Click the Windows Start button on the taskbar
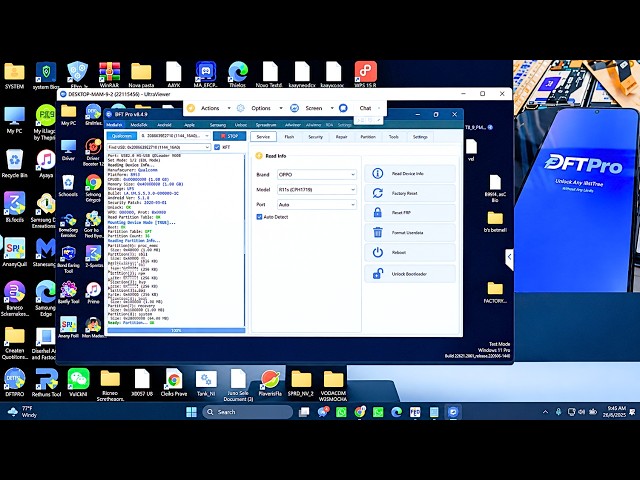 coord(191,412)
